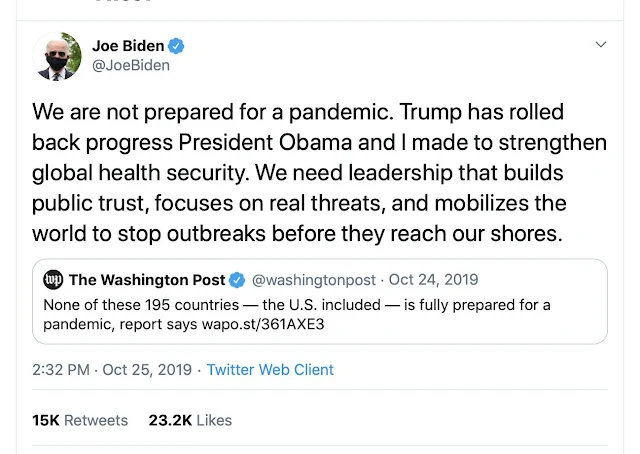Open The Washington Post account name
This screenshot has height=454, width=640.
click(146, 280)
